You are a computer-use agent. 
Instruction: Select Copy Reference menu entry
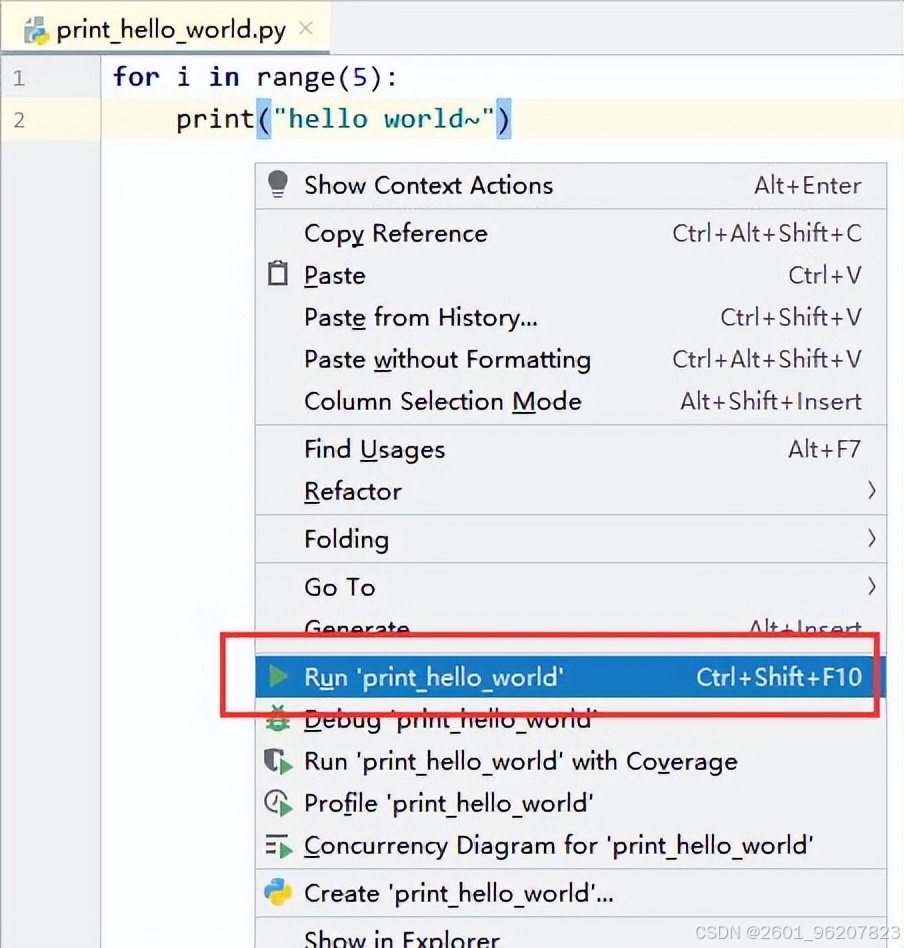click(571, 233)
